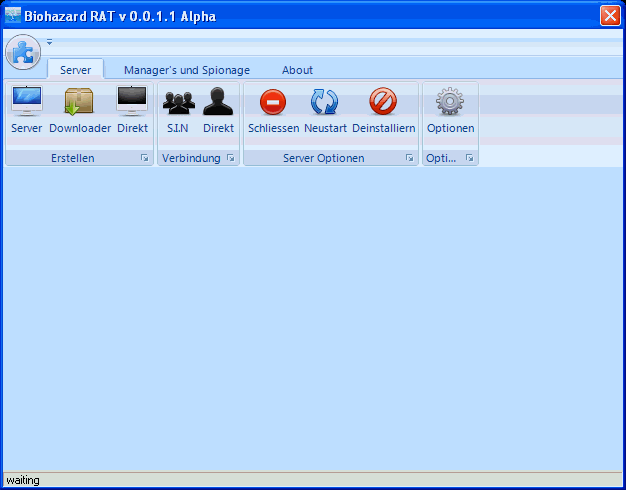This screenshot has width=626, height=490.
Task: Select the Deinstallieren icon
Action: coord(383,102)
